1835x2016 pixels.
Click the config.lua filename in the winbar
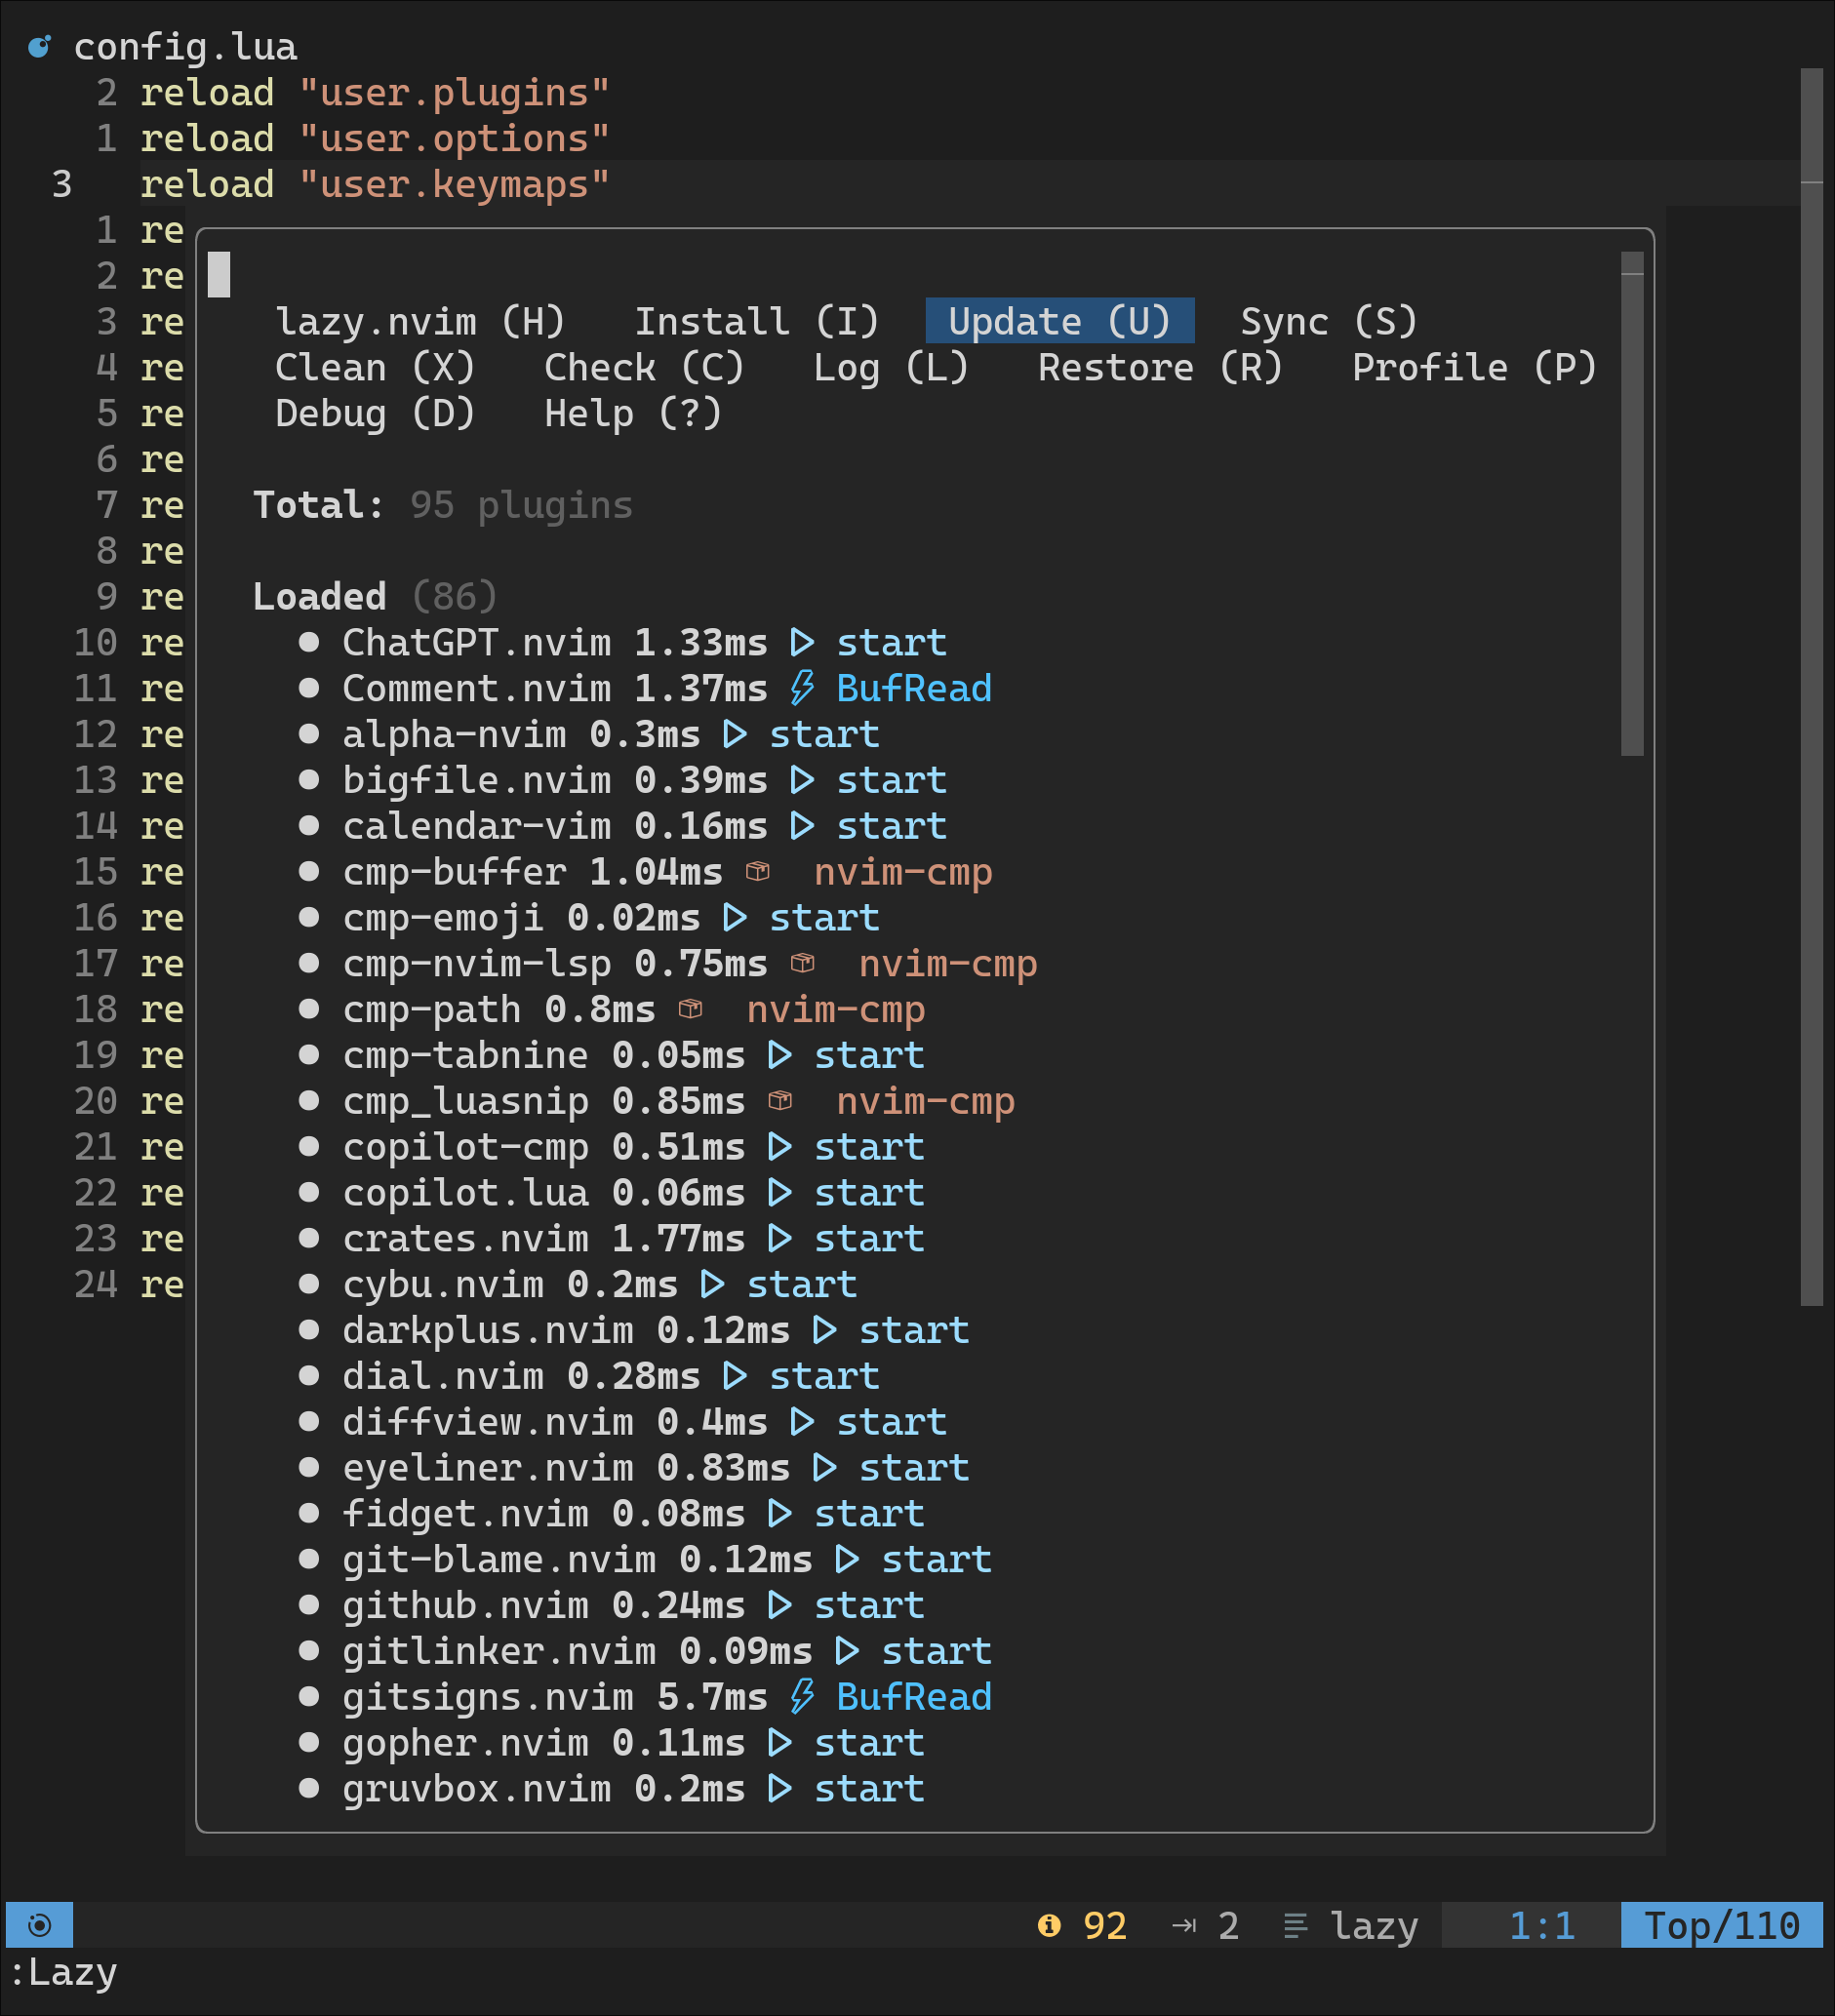185,47
